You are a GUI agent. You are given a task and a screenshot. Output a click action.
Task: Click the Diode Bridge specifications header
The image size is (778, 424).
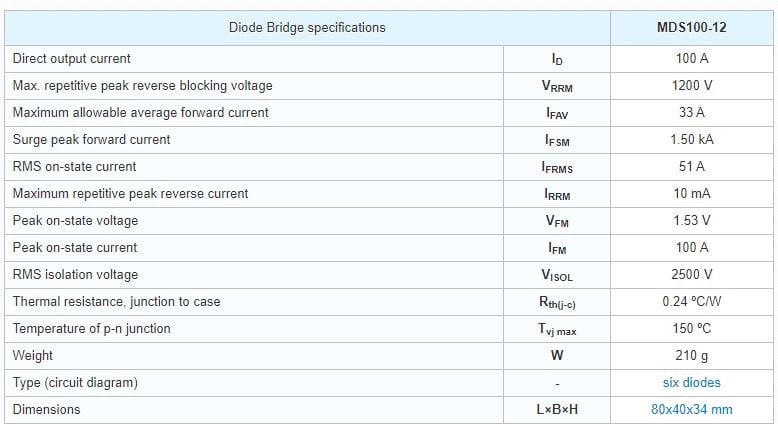(x=307, y=27)
